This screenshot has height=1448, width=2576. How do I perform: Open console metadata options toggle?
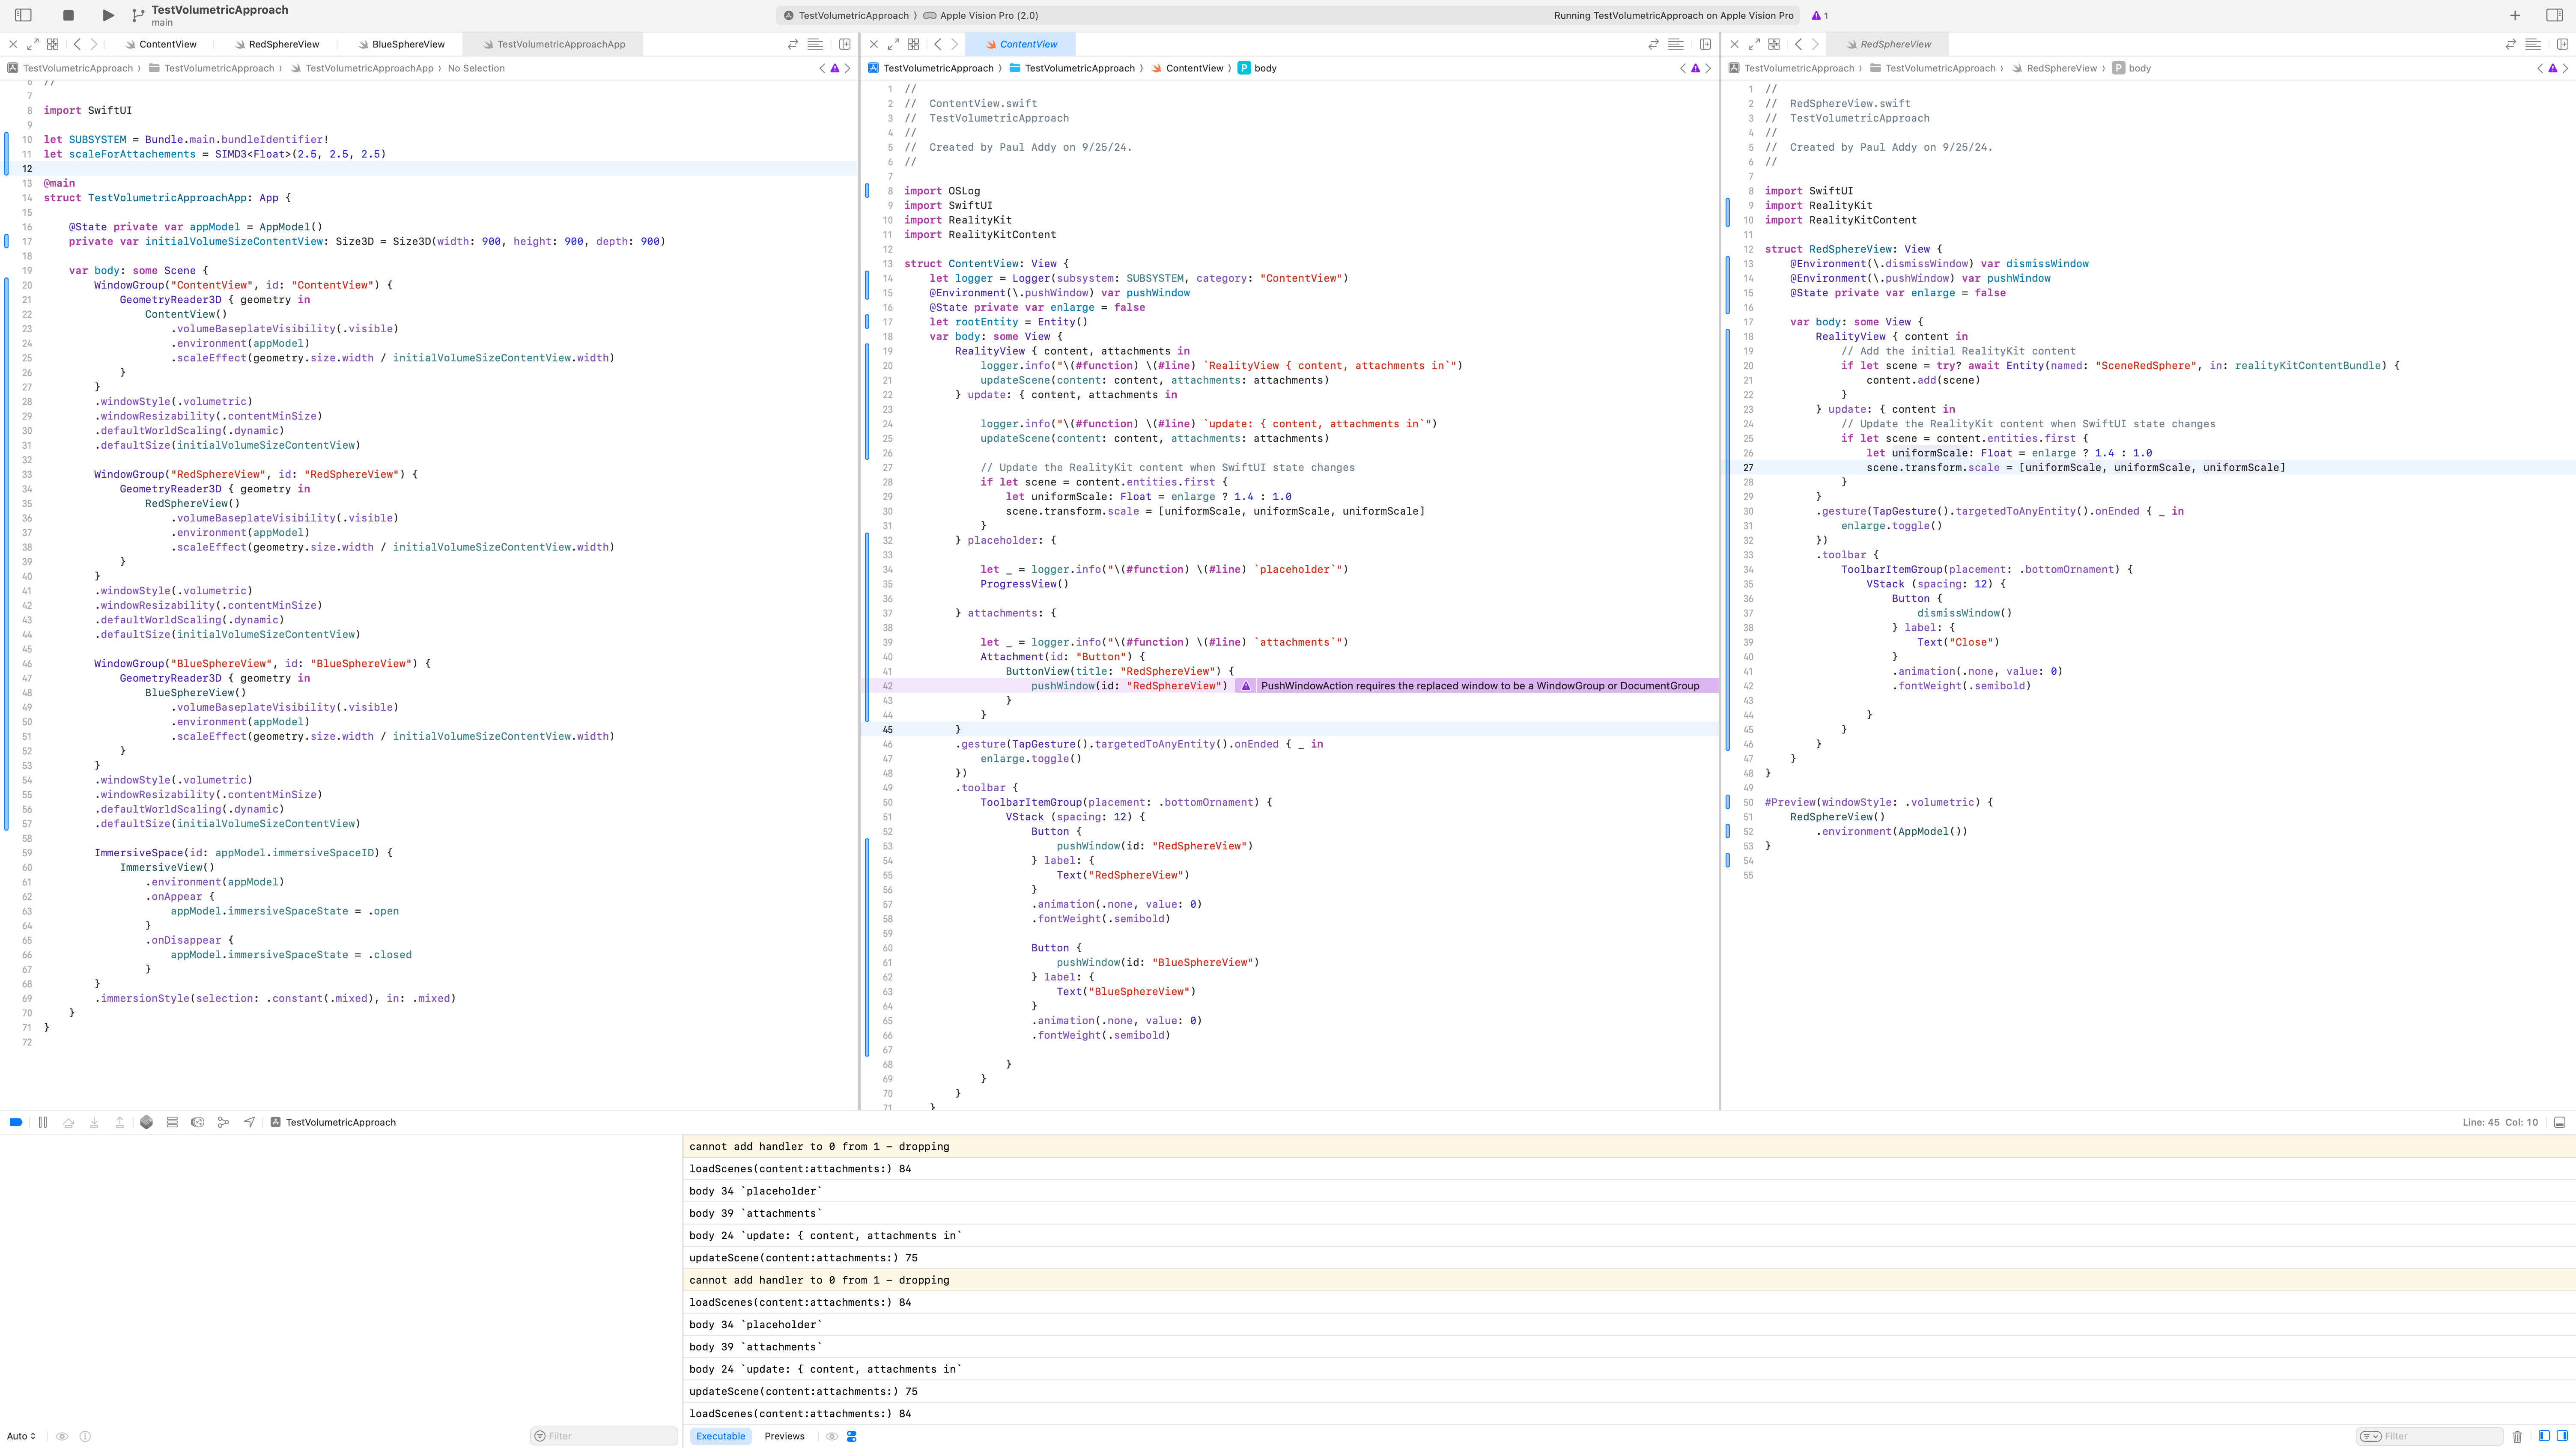[852, 1436]
